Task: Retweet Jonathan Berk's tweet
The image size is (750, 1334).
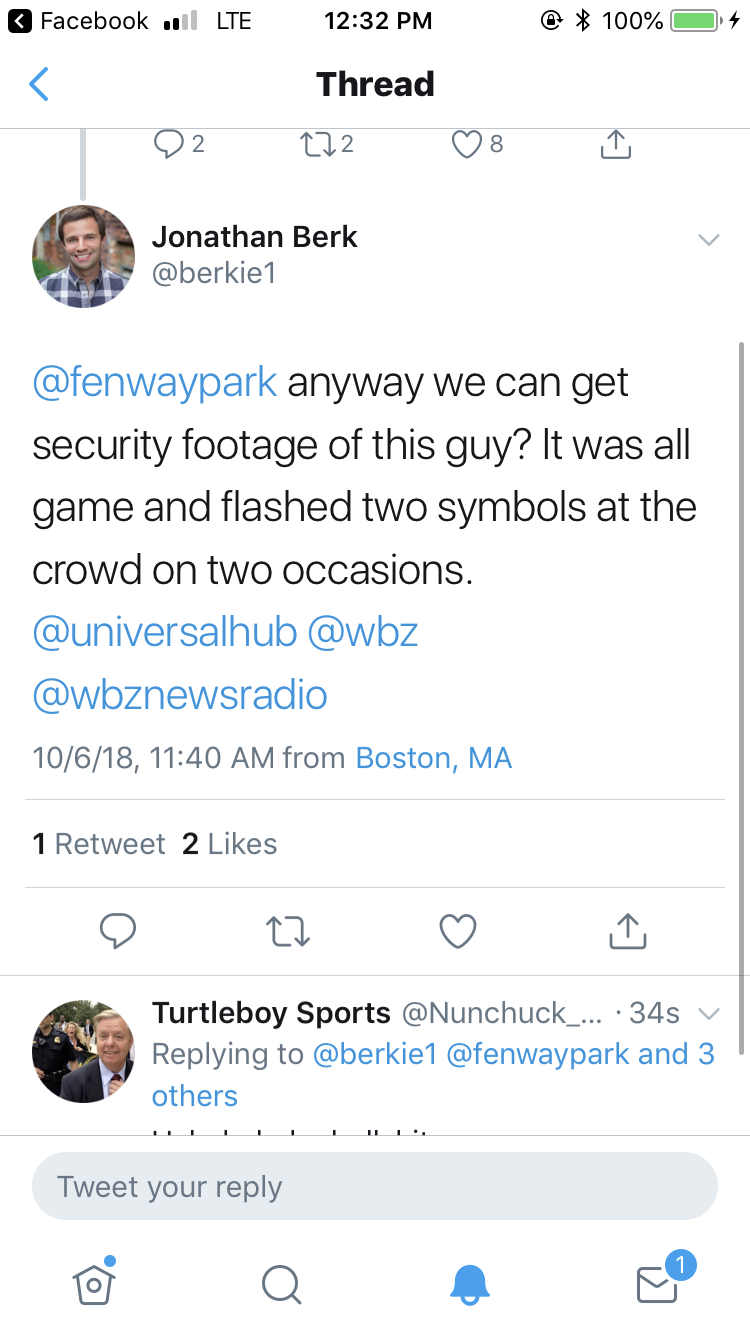Action: (x=288, y=931)
